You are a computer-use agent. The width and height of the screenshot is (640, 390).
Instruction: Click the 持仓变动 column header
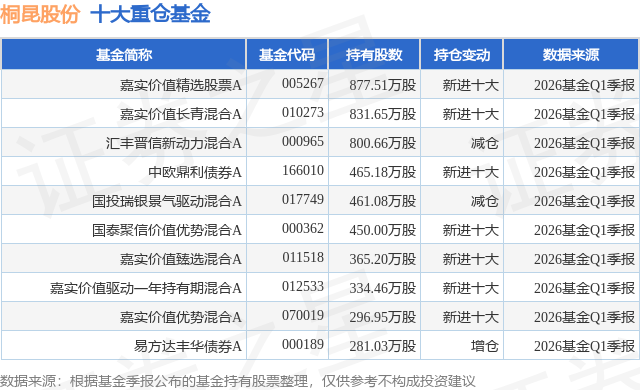pyautogui.click(x=462, y=54)
